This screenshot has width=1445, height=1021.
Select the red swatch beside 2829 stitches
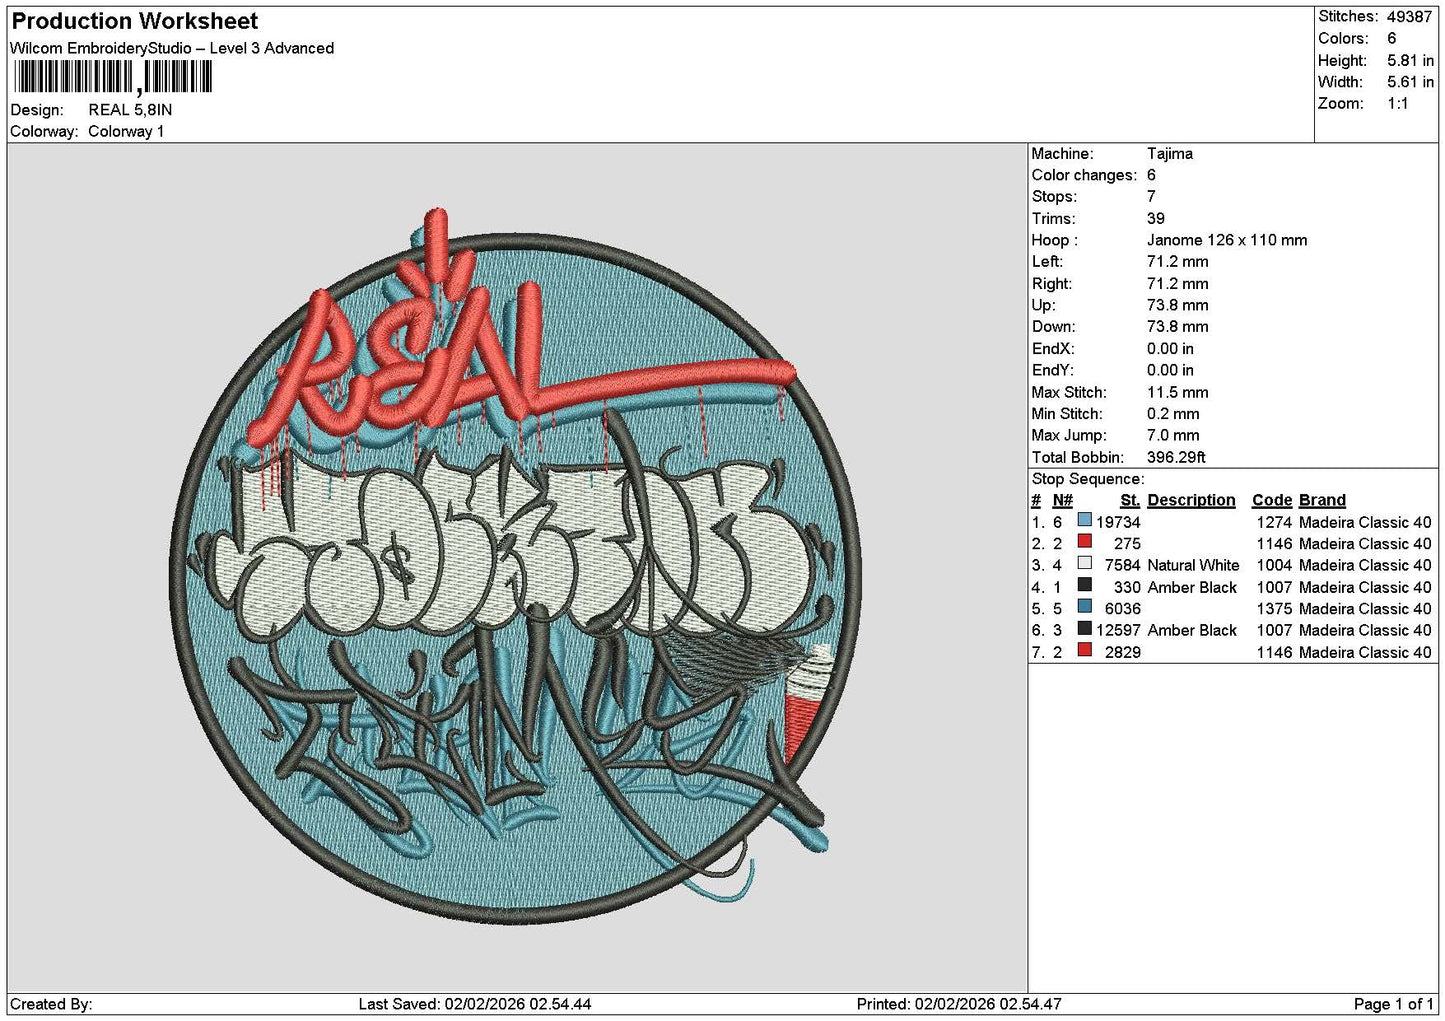coord(1084,651)
